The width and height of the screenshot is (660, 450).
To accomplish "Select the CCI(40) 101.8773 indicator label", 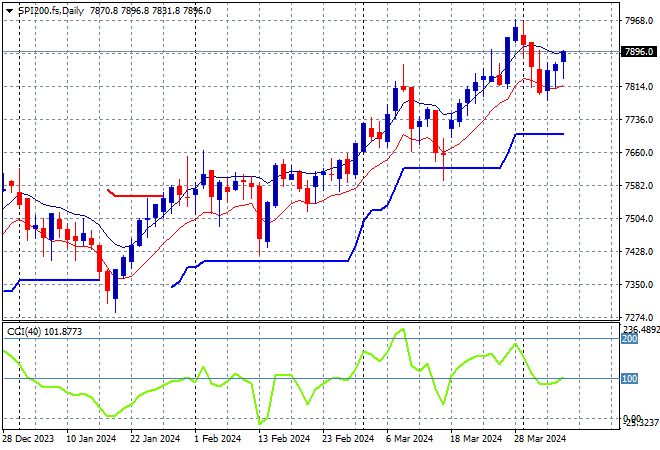I will [45, 332].
